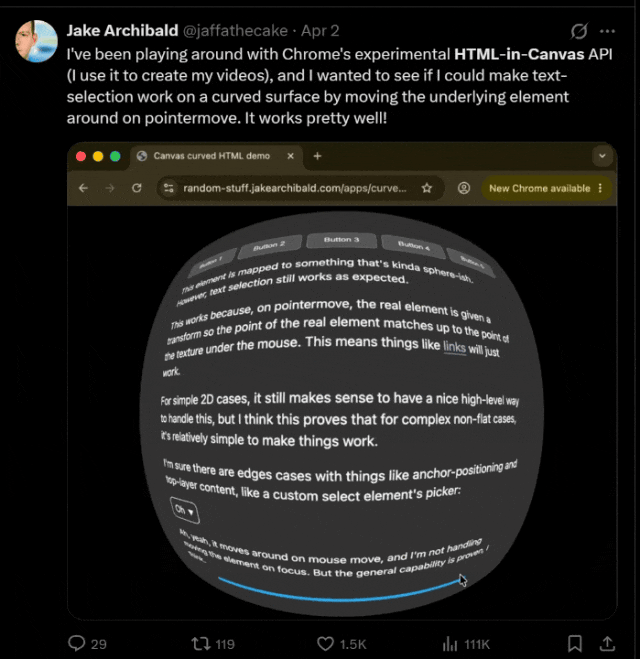This screenshot has width=640, height=659.
Task: Open the 'New Chrome available' menu
Action: point(545,188)
